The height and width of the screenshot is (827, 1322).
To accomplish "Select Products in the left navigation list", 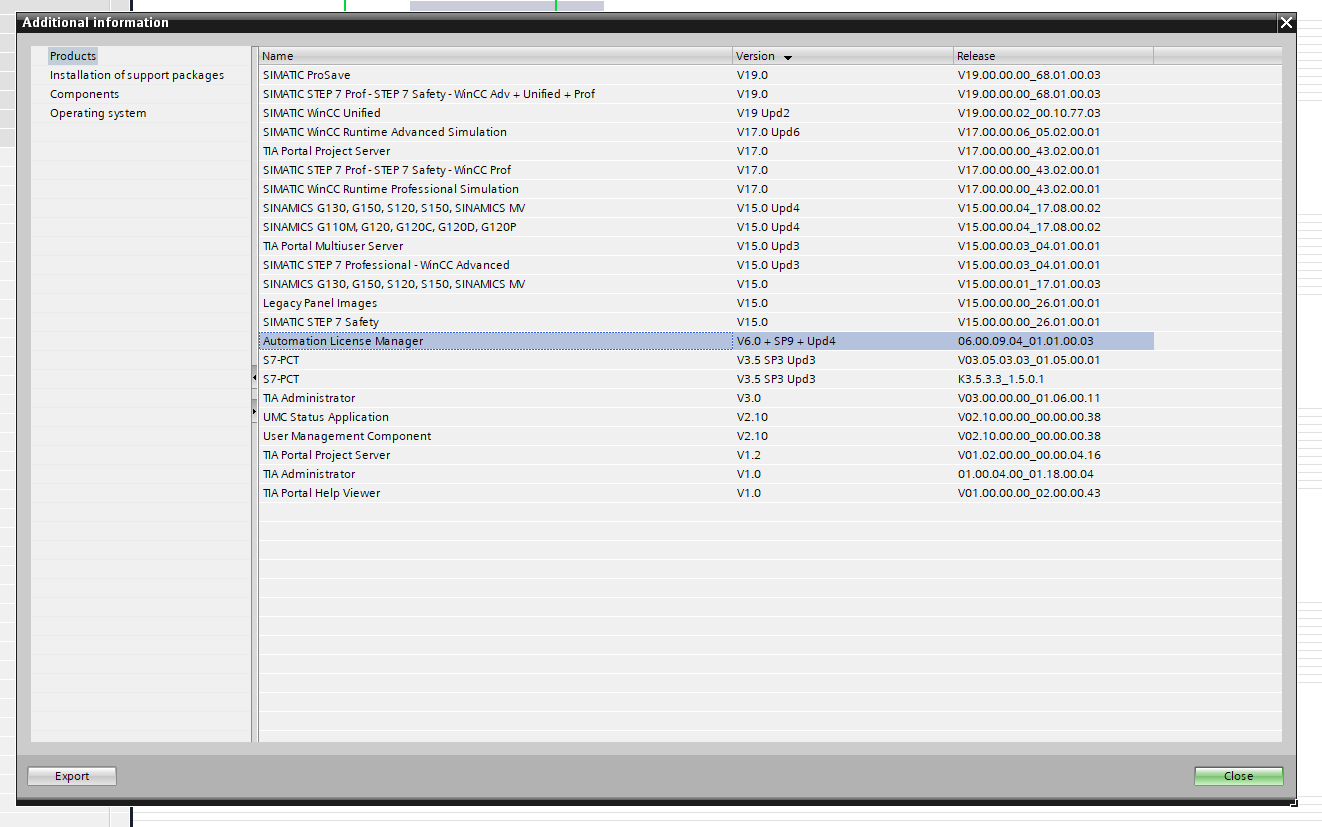I will 73,56.
